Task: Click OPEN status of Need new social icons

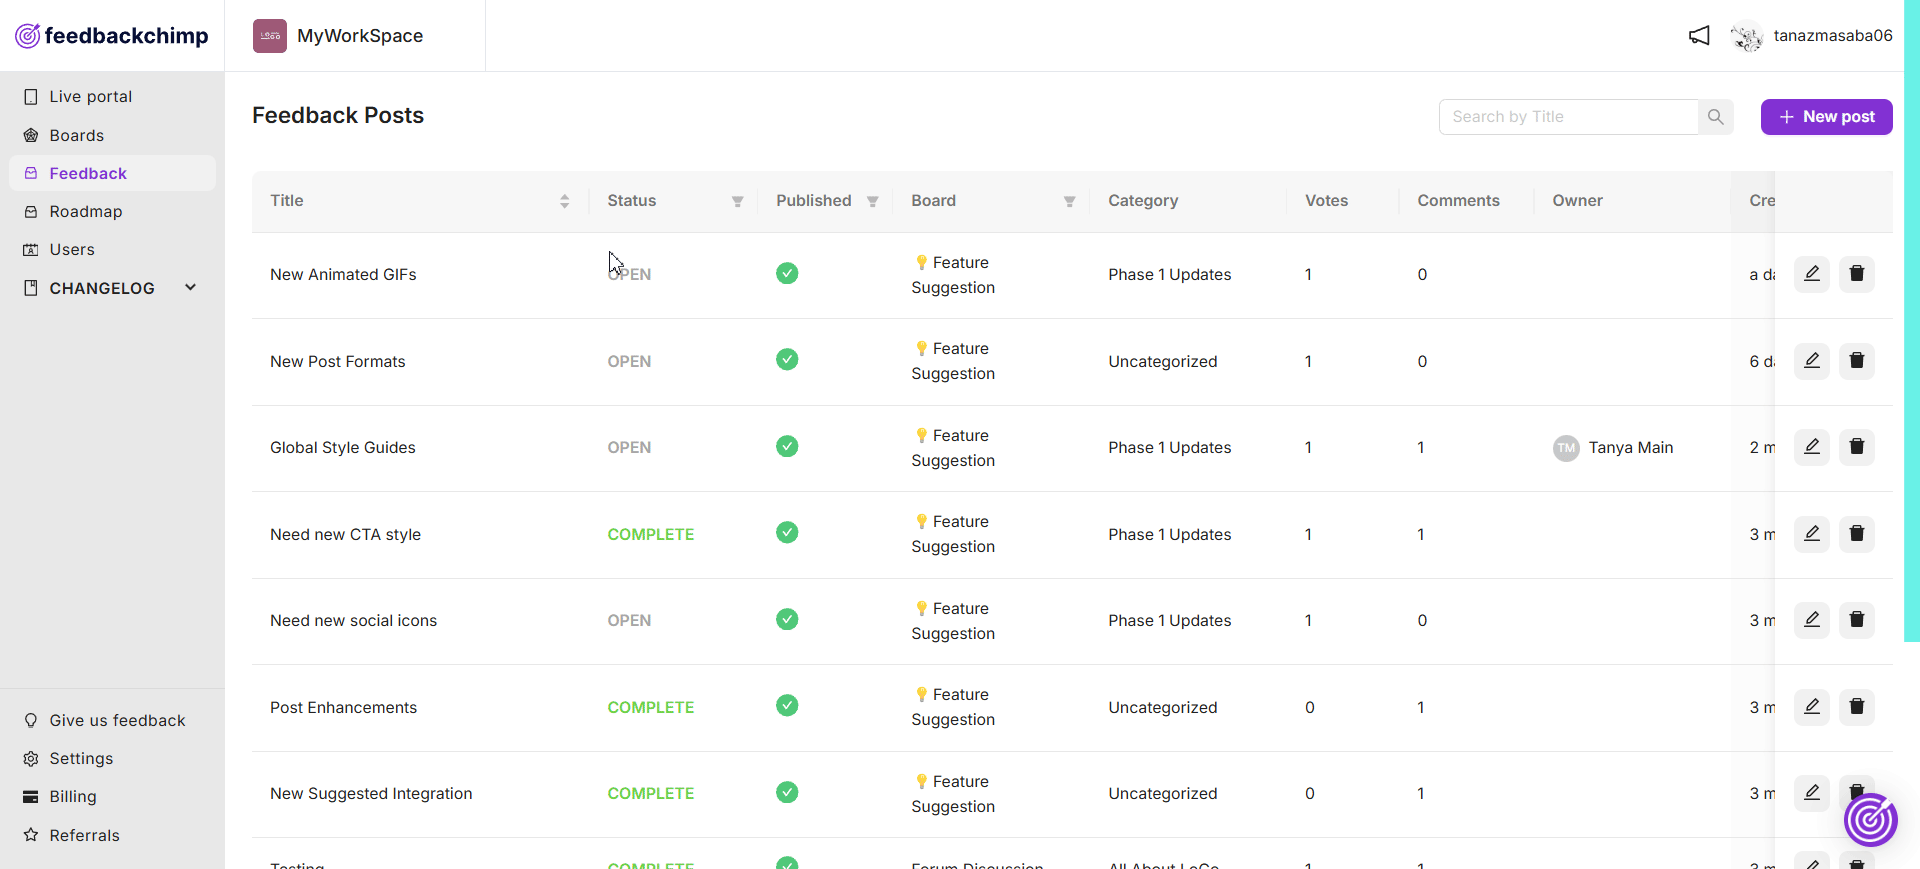Action: coord(629,621)
